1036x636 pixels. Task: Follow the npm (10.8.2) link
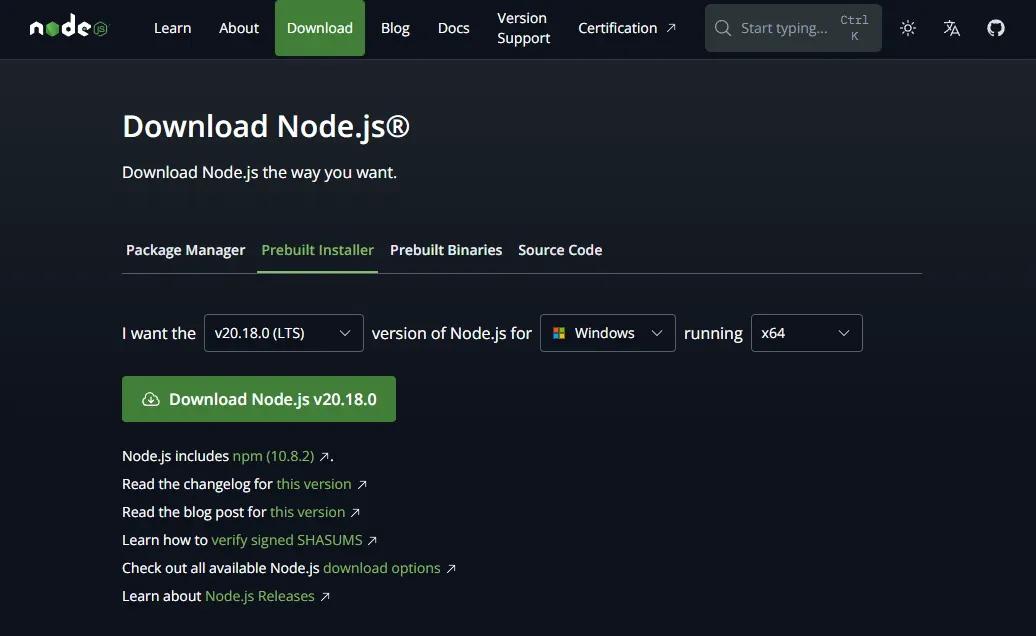coord(273,456)
